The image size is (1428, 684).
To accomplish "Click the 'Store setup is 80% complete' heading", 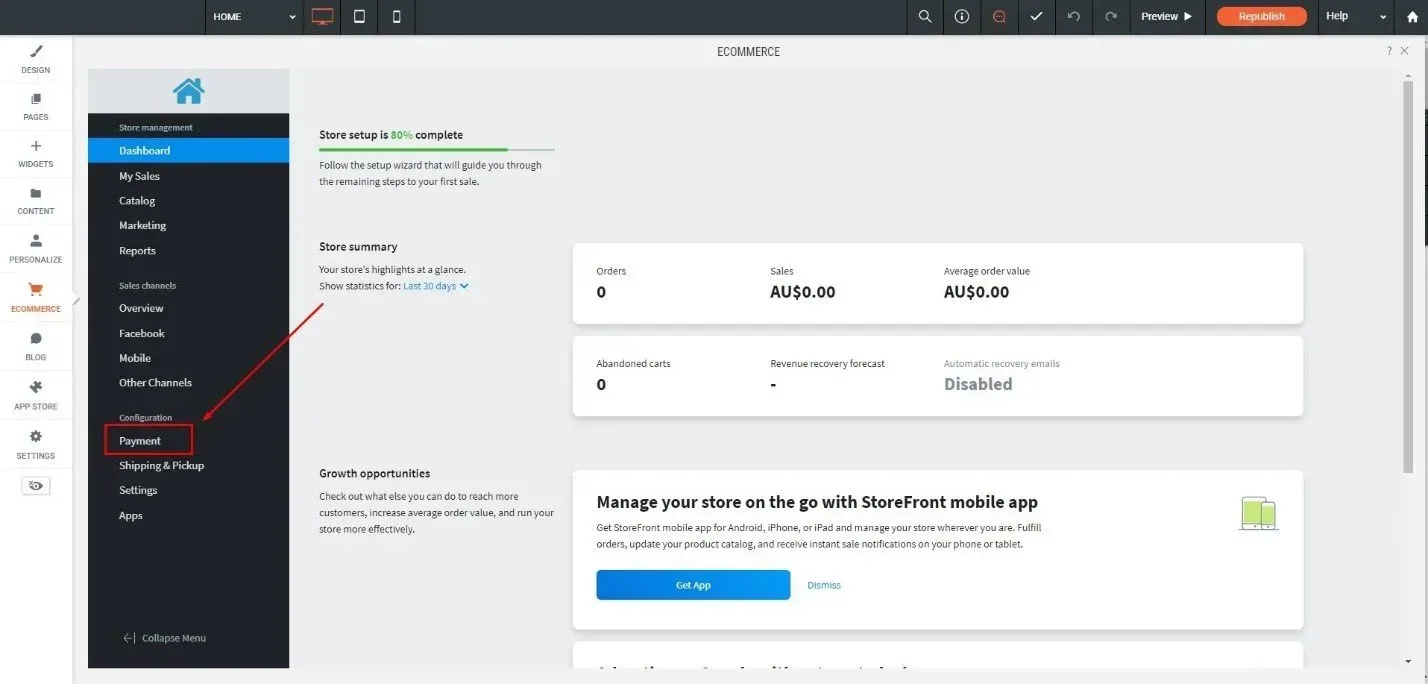I will coord(391,135).
